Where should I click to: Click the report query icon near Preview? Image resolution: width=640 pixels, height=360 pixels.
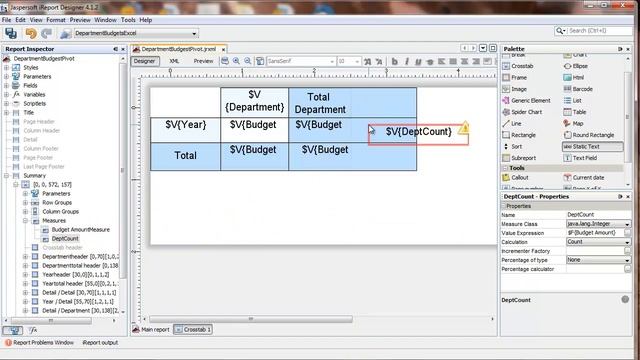pyautogui.click(x=260, y=61)
